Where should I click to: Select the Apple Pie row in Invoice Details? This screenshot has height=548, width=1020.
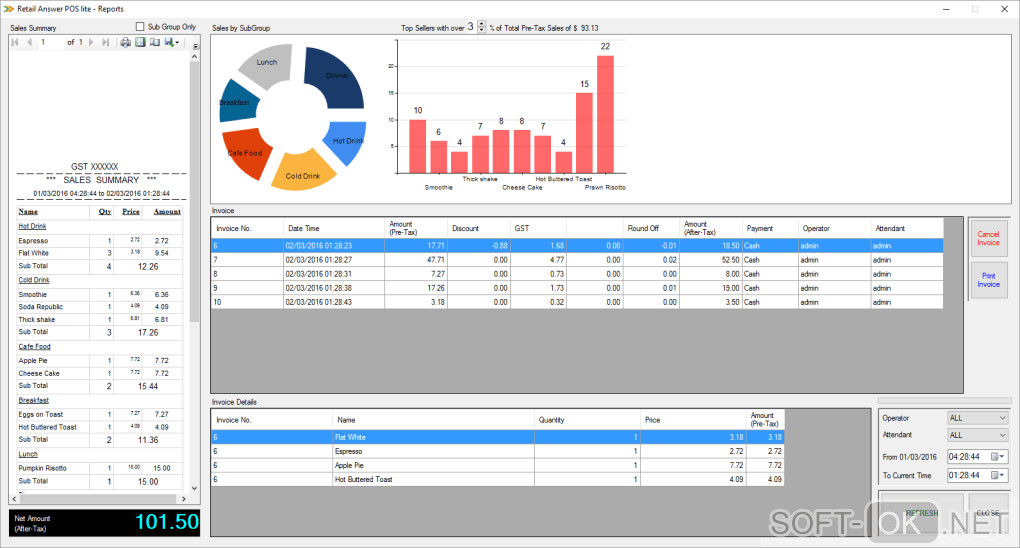(x=498, y=465)
